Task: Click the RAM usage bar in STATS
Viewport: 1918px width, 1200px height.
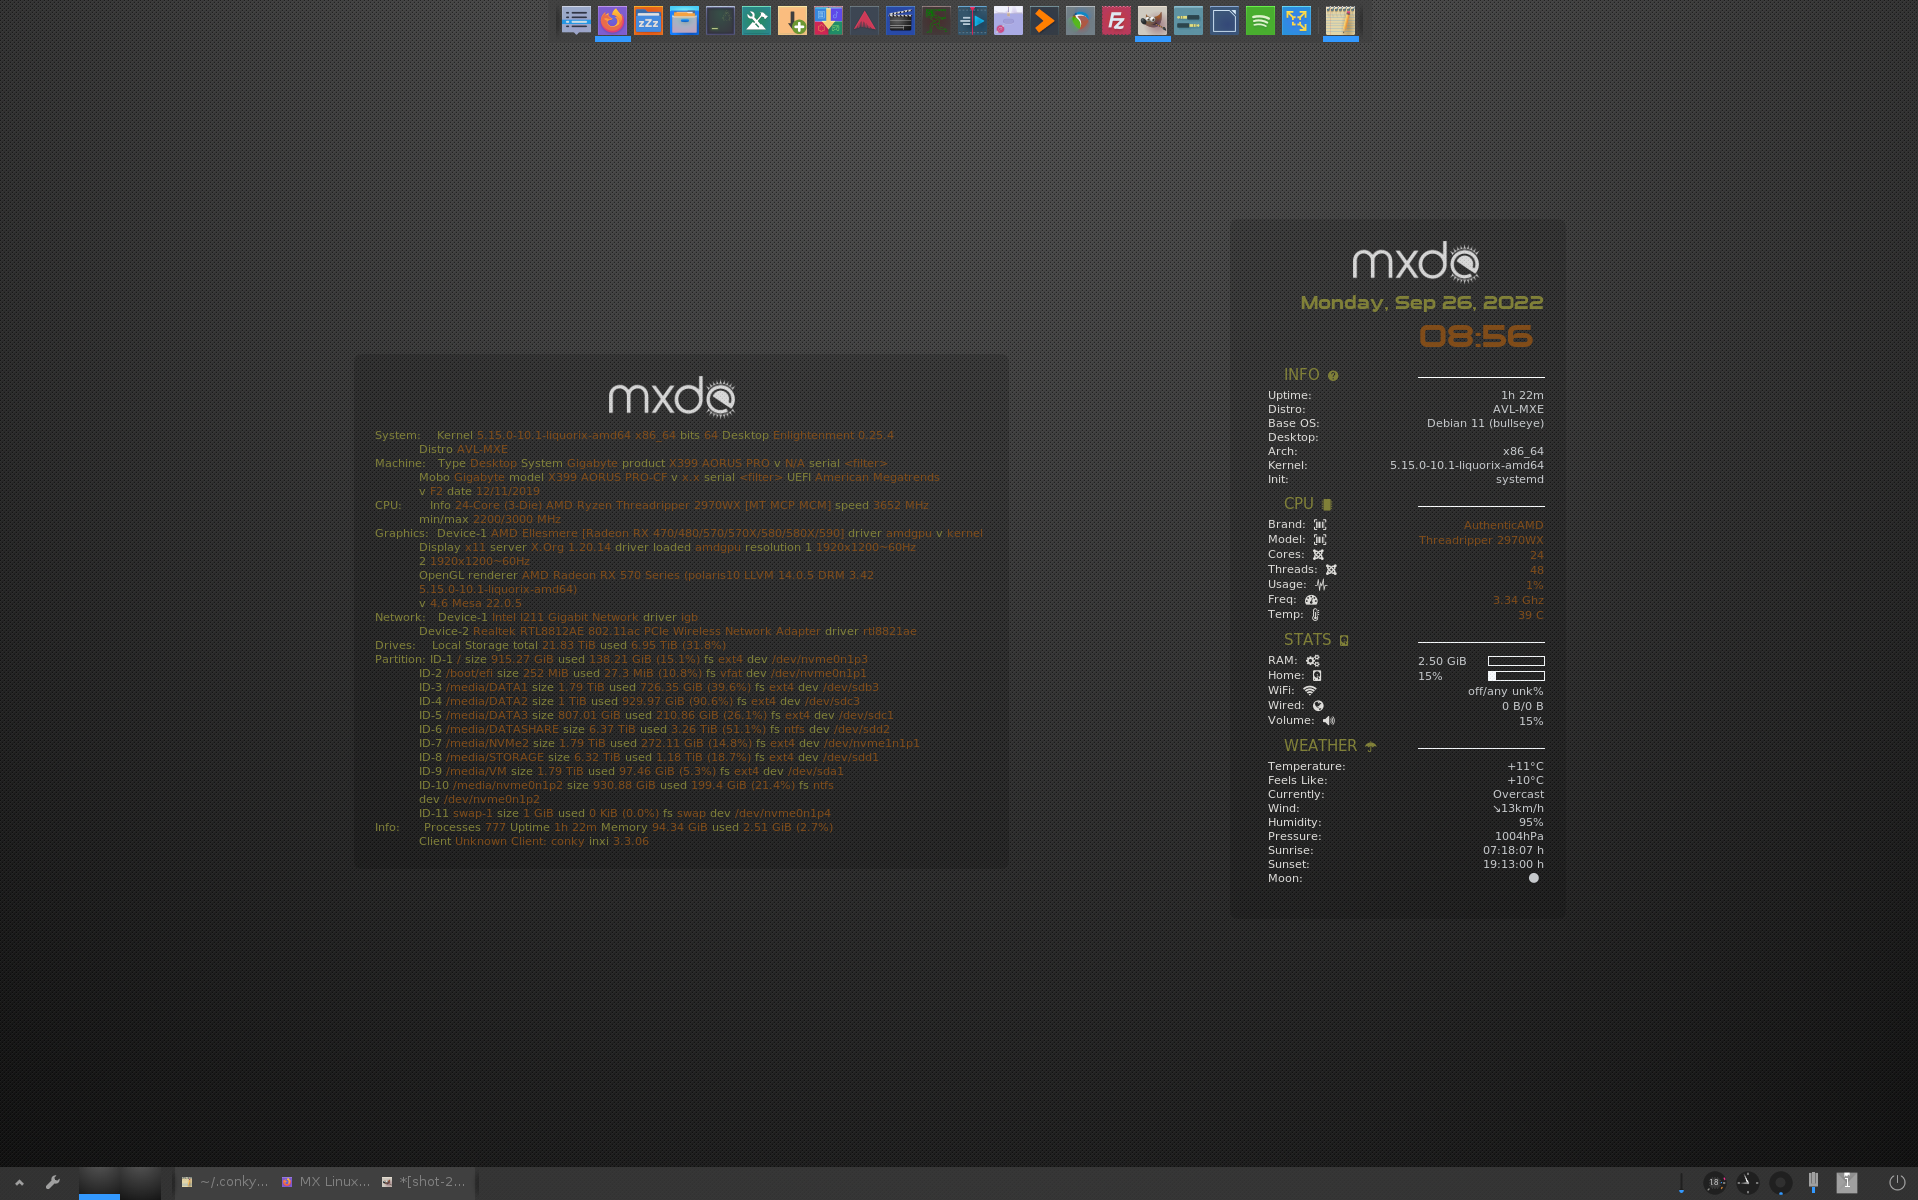Action: [1516, 661]
